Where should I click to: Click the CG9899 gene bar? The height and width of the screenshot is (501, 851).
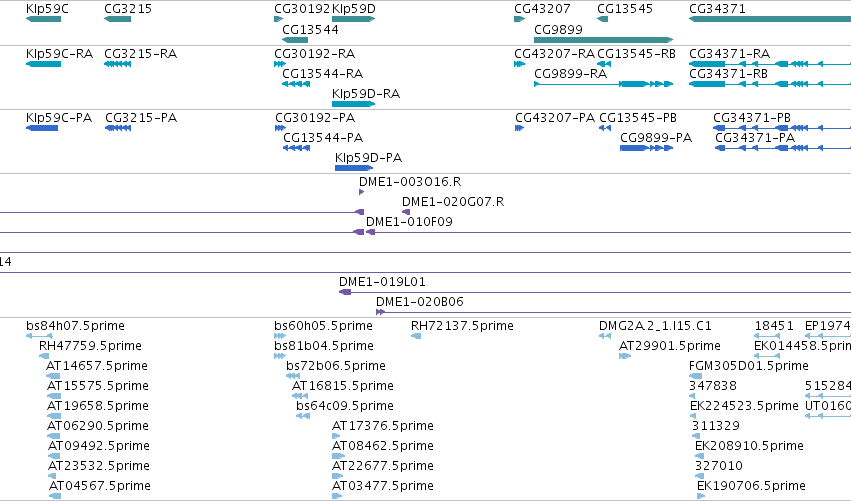[x=604, y=40]
